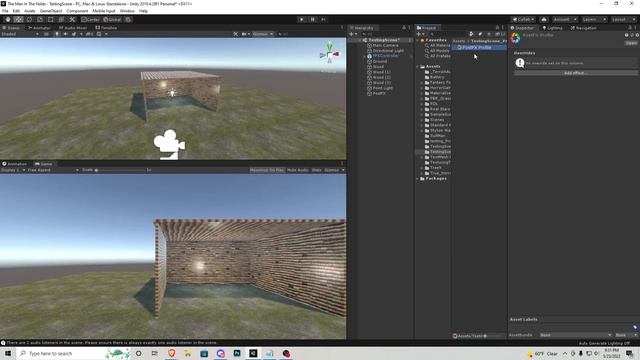
Task: Select the Hand tool in toolbar
Action: pyautogui.click(x=8, y=19)
